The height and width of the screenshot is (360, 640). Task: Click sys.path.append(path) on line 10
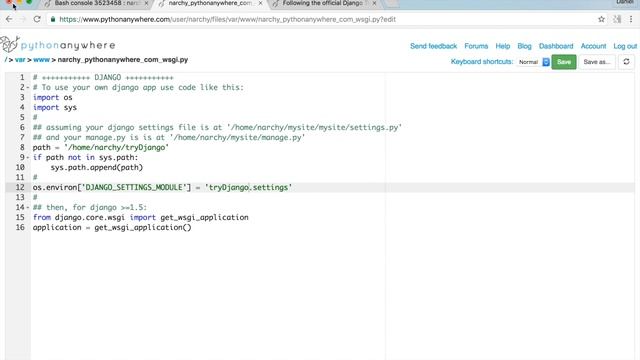point(97,167)
